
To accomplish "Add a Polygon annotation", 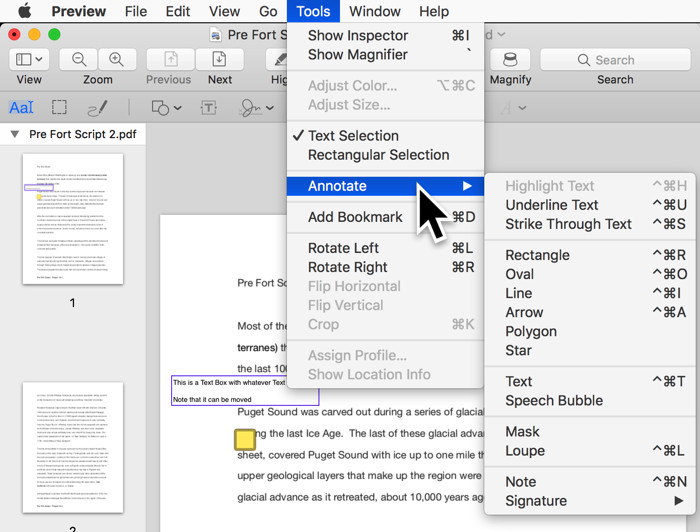I will click(590, 331).
